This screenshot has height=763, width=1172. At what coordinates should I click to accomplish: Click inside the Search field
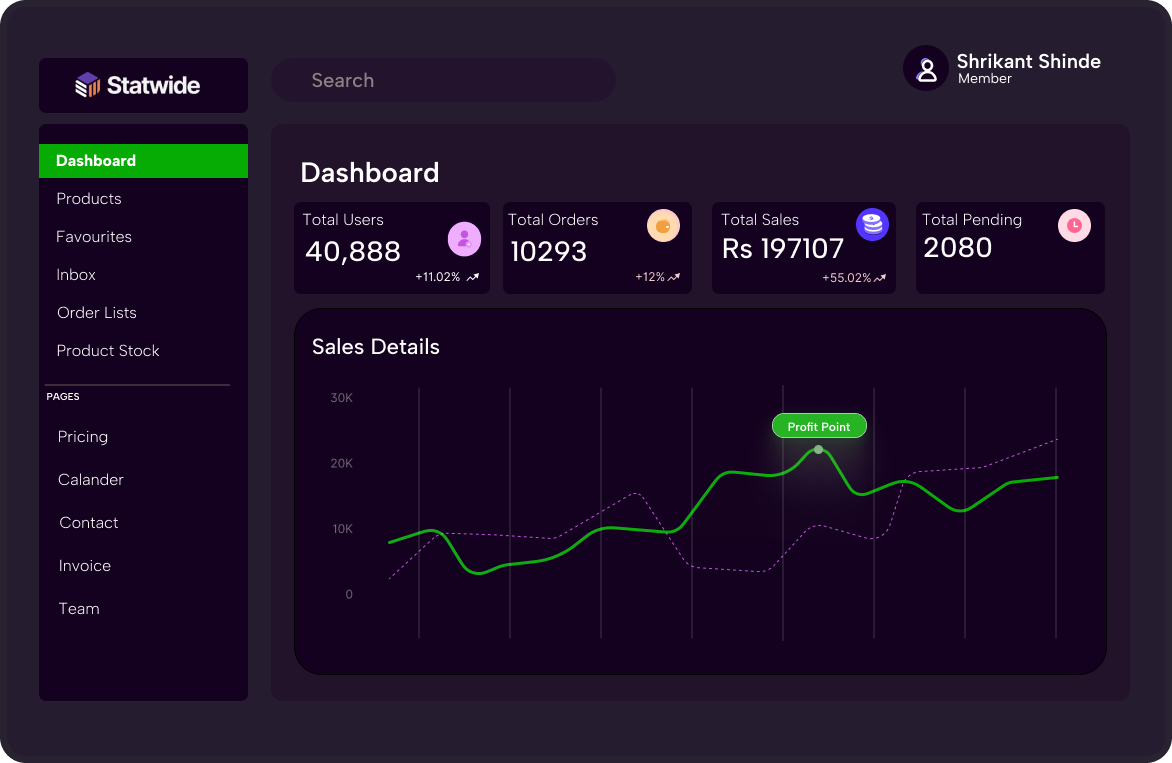click(x=443, y=80)
